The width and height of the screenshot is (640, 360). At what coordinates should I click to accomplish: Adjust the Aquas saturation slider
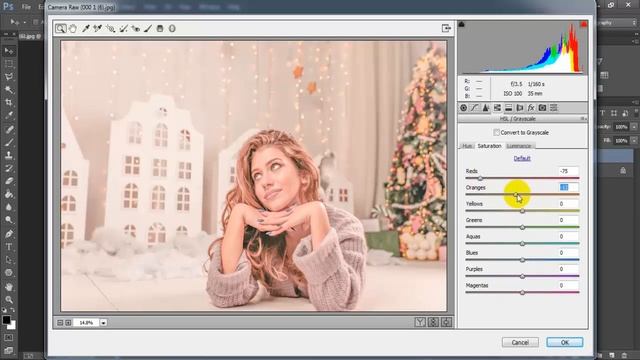tap(522, 244)
